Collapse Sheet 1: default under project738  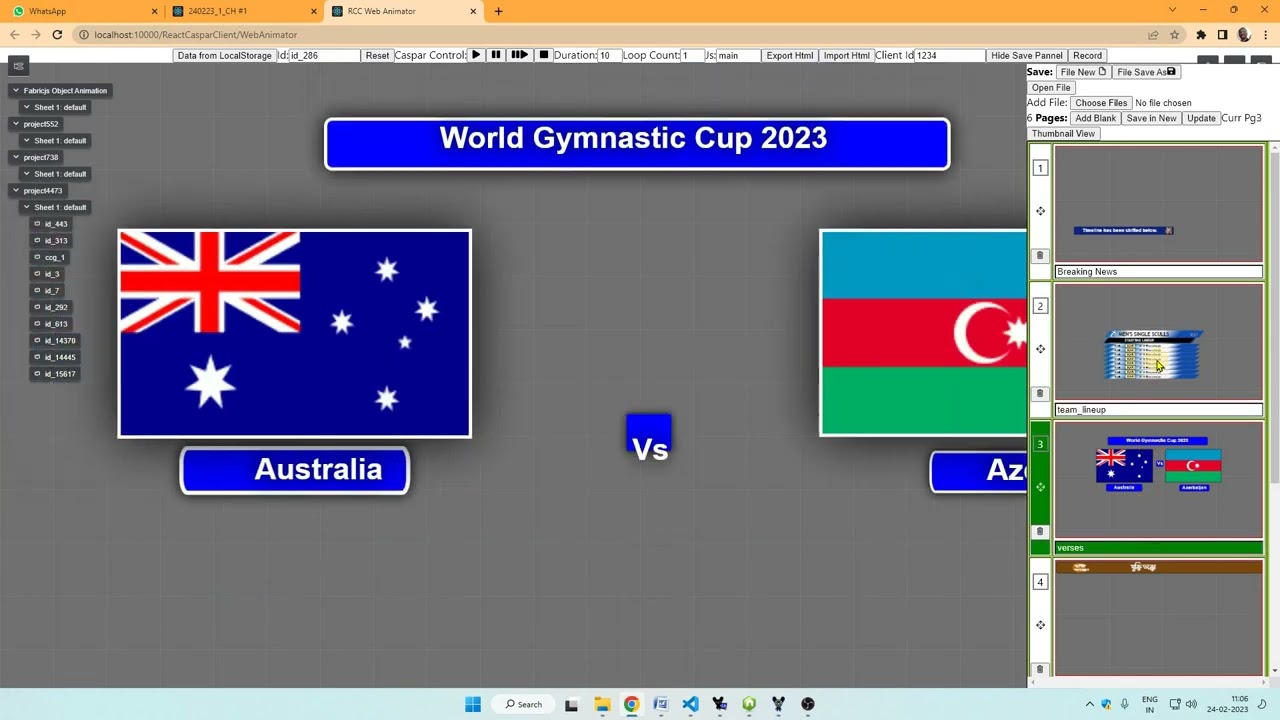pyautogui.click(x=27, y=174)
